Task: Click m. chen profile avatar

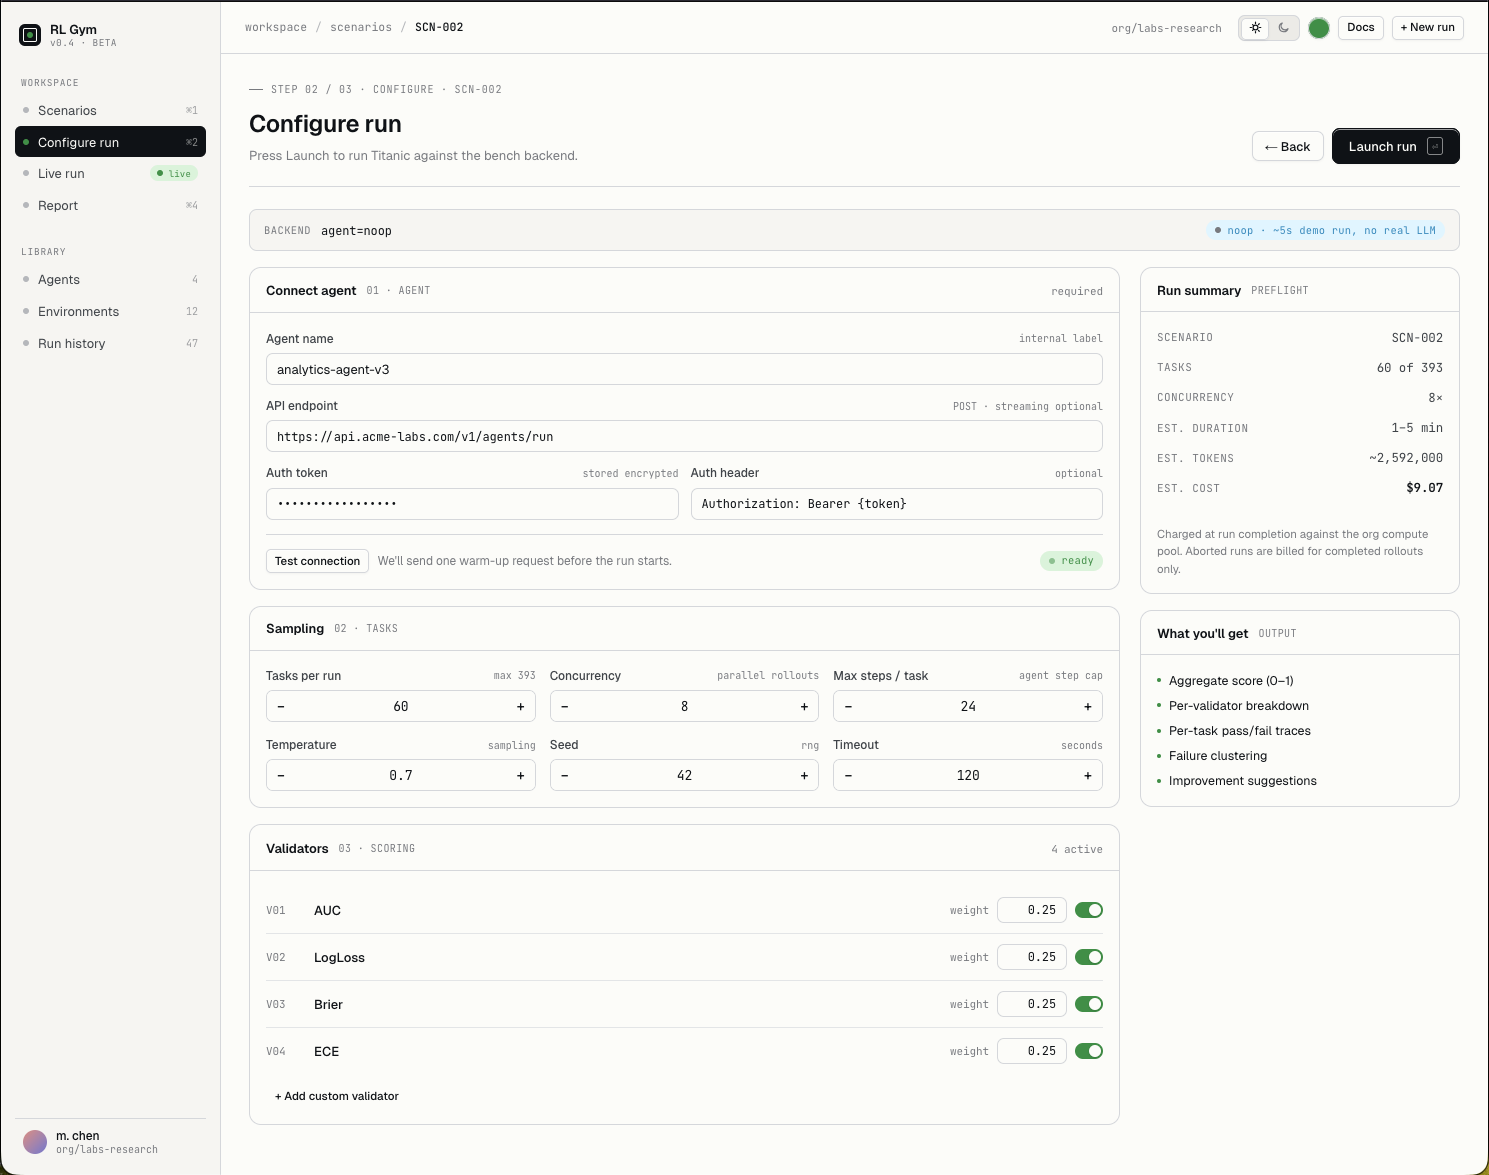Action: [x=35, y=1142]
